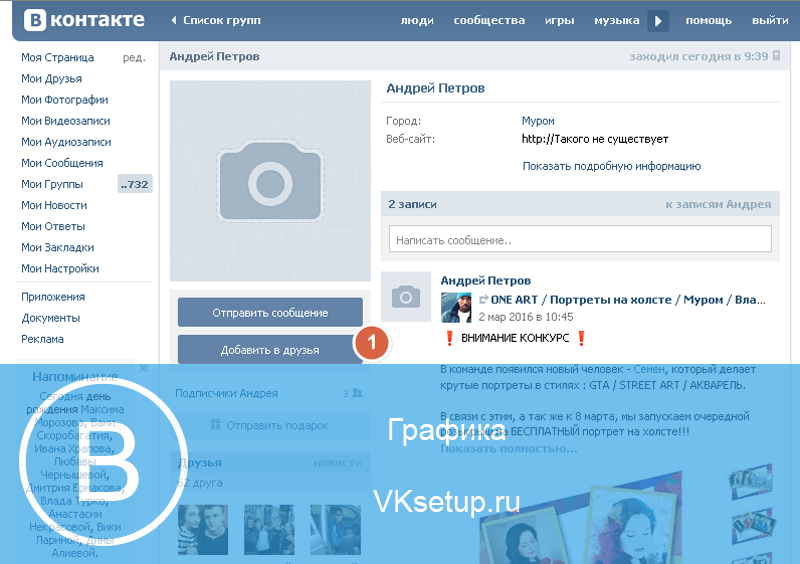Click the ..732 groups counter badge
The height and width of the screenshot is (564, 800).
coord(135,184)
